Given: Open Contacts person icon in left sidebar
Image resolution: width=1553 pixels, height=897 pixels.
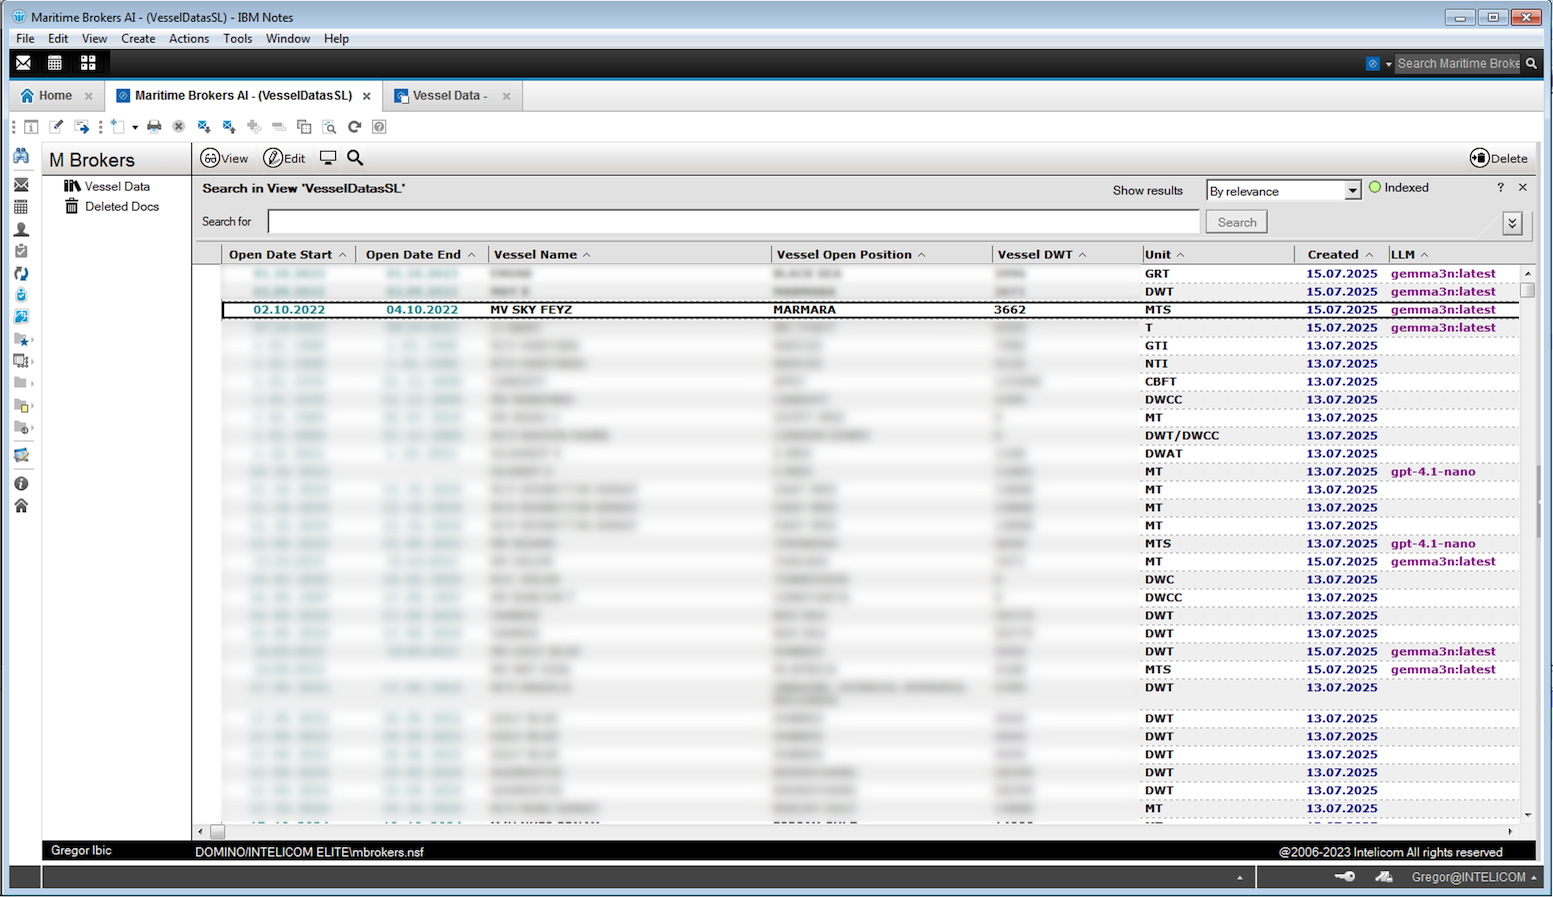Looking at the screenshot, I should pyautogui.click(x=21, y=229).
